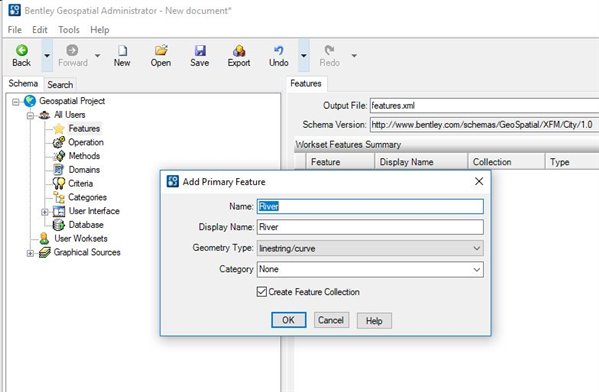Screen dimensions: 599x392
Task: Click the Features star icon
Action: pos(59,128)
